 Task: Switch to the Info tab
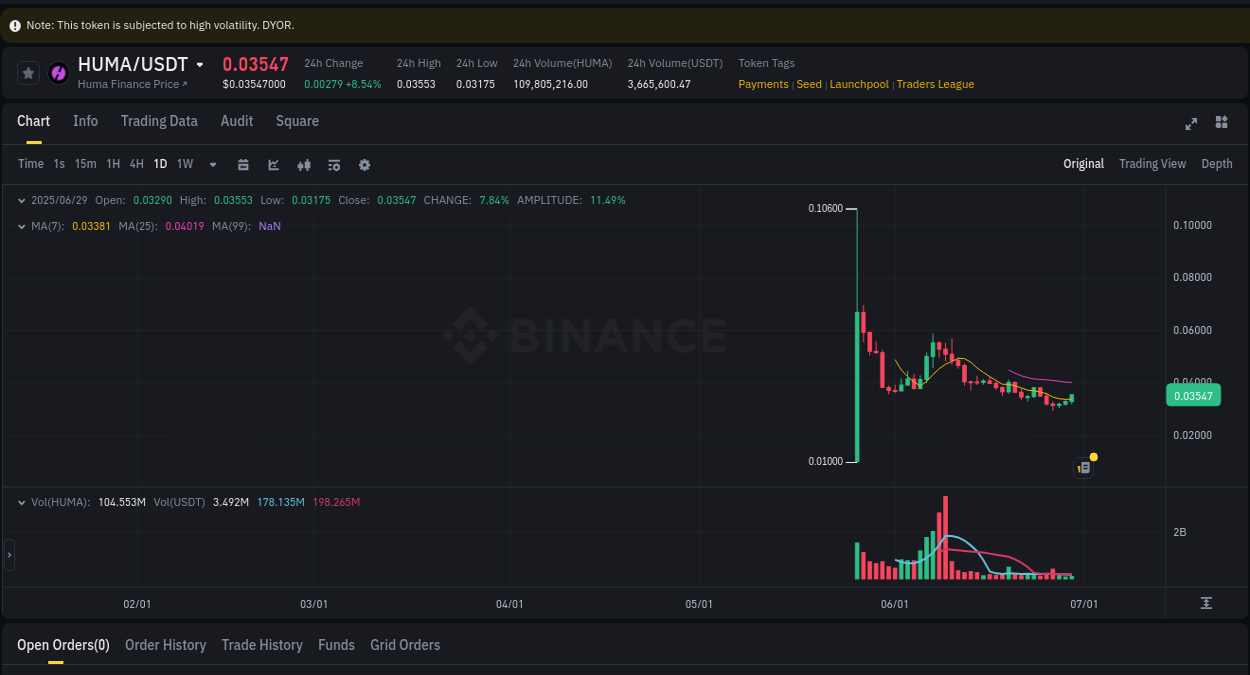tap(85, 121)
